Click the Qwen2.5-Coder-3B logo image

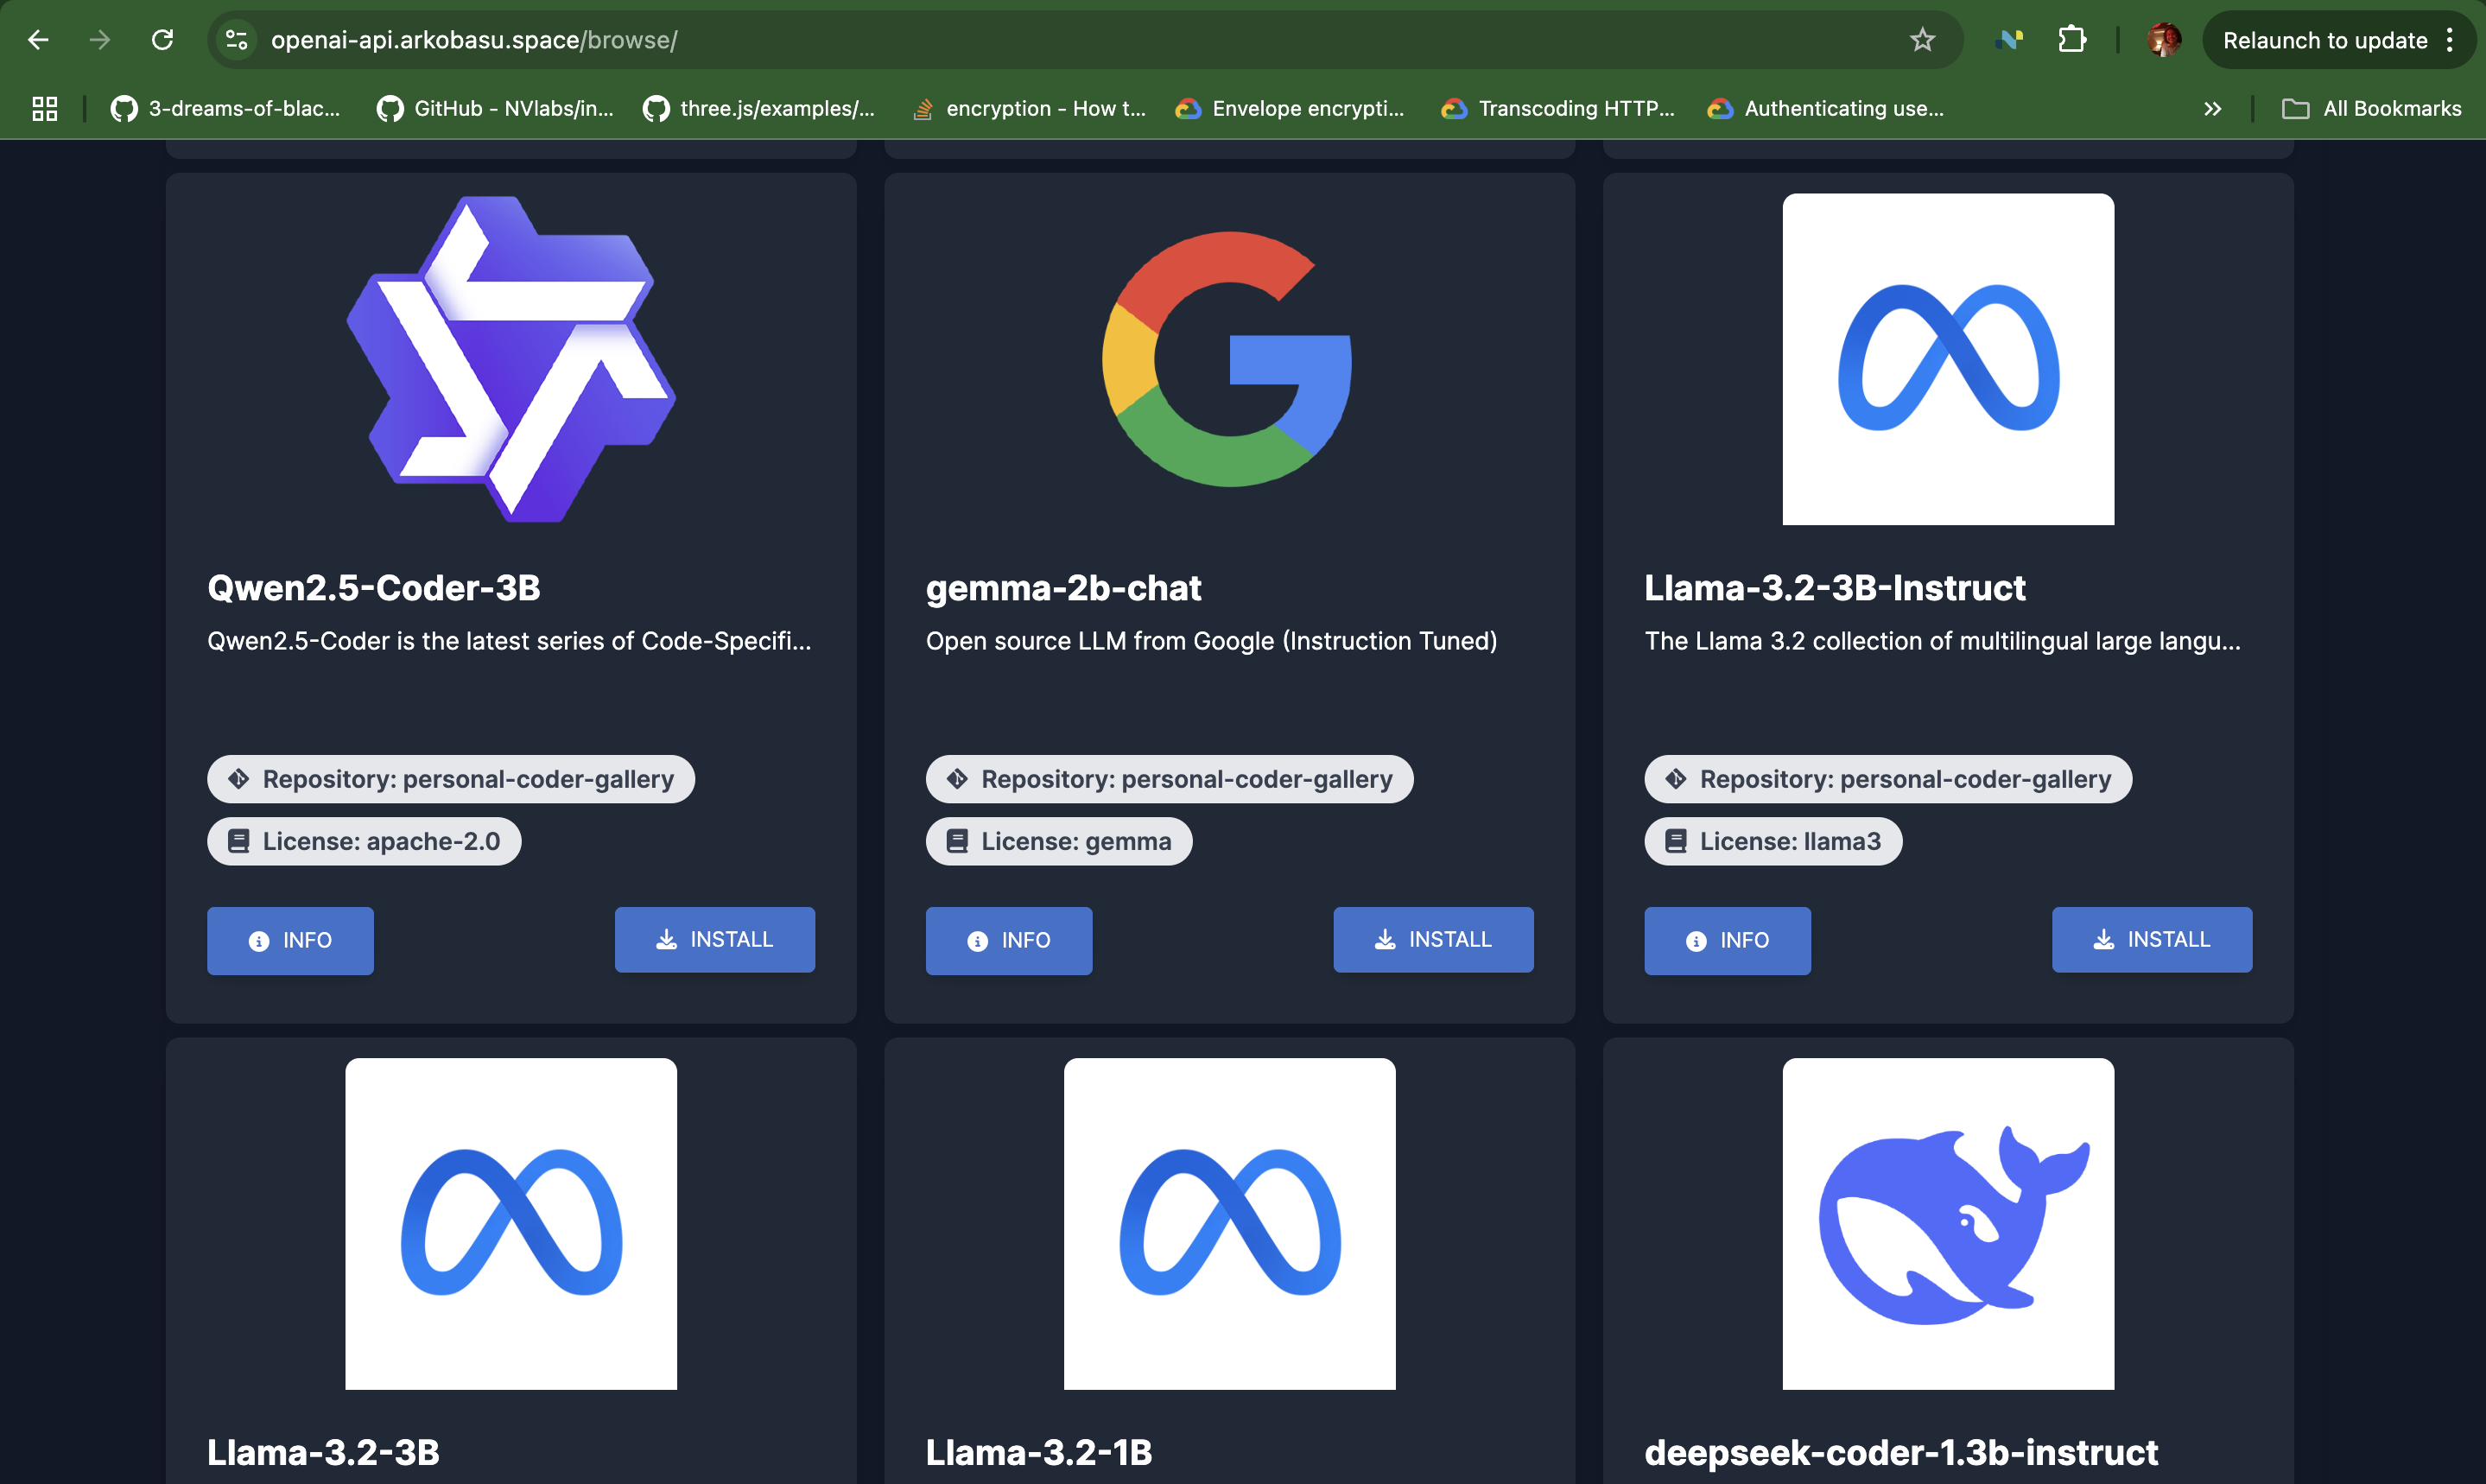tap(511, 359)
